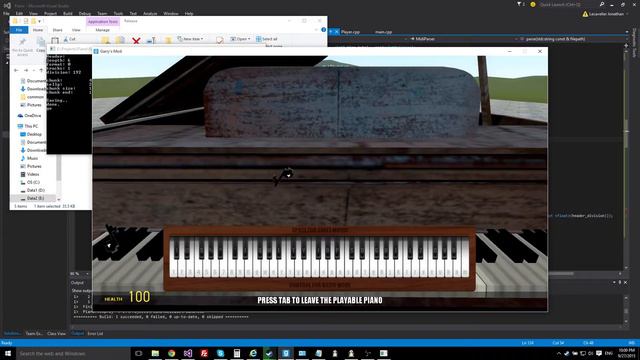Click the Explorer help question mark icon
The height and width of the screenshot is (360, 640).
click(323, 30)
